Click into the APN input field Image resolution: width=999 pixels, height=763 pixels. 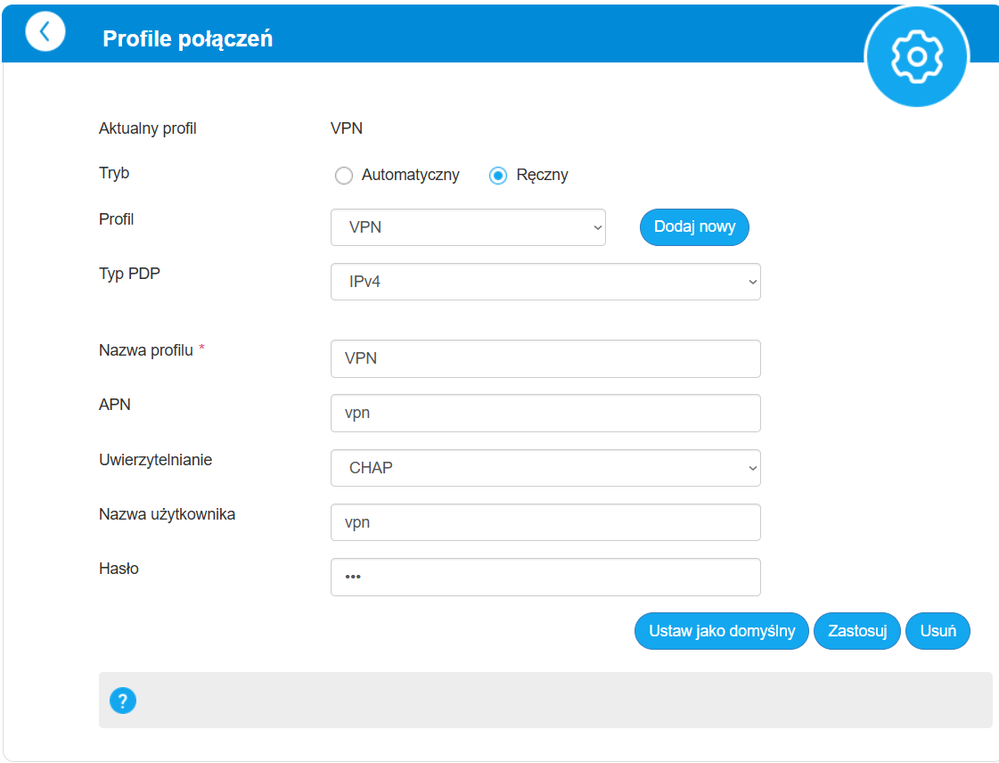pos(545,413)
